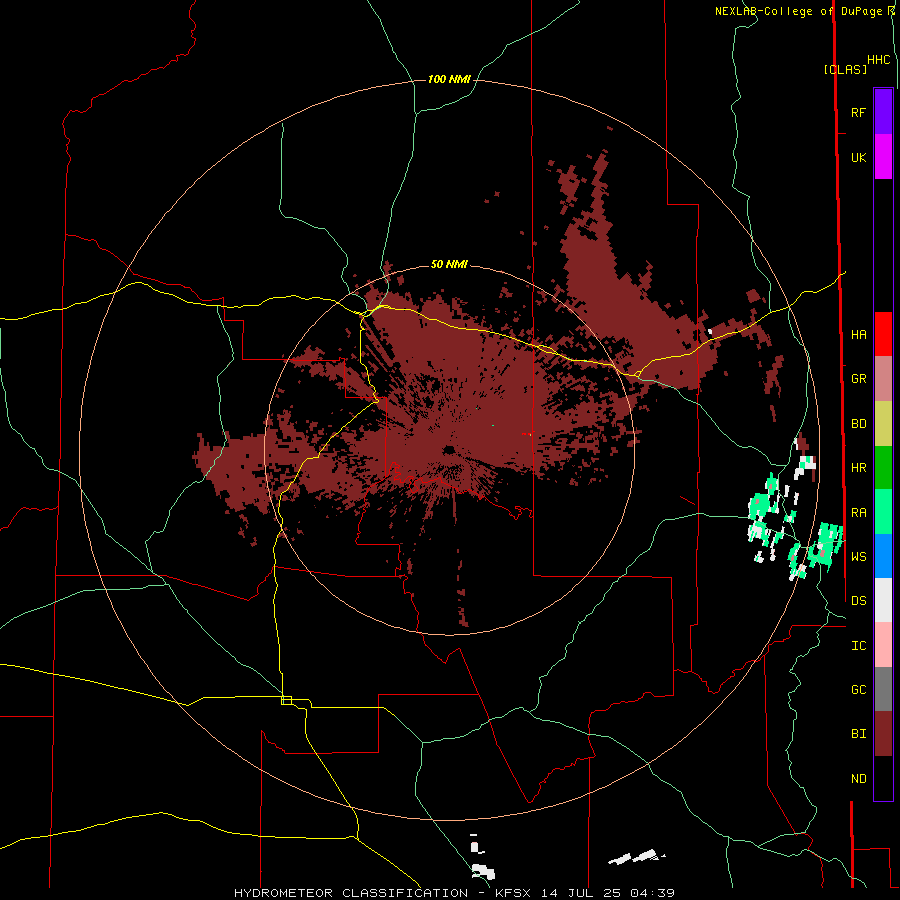The height and width of the screenshot is (900, 900).
Task: Click the IC legend label
Action: (858, 646)
